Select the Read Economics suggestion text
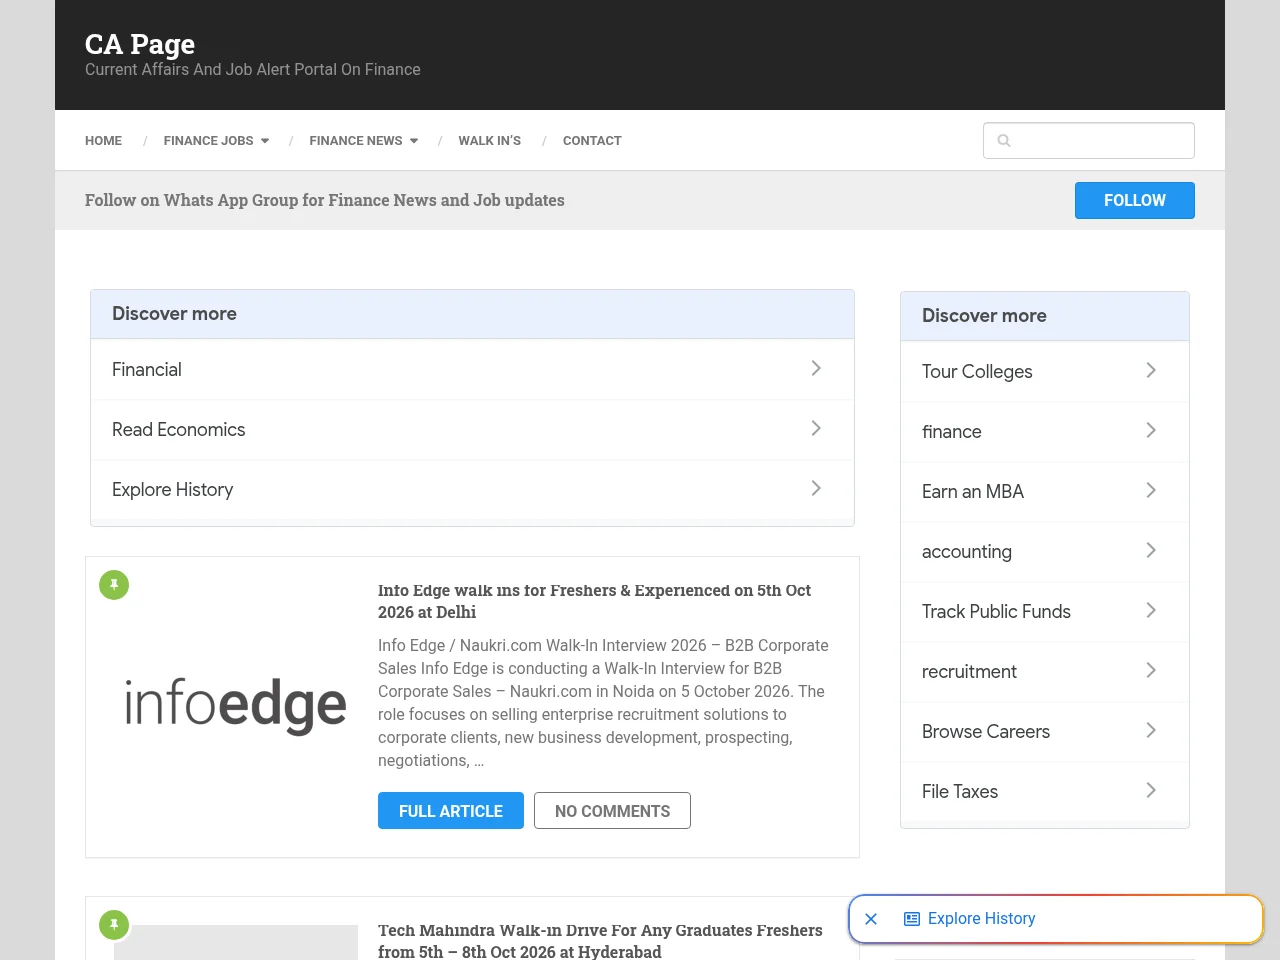 click(x=178, y=430)
